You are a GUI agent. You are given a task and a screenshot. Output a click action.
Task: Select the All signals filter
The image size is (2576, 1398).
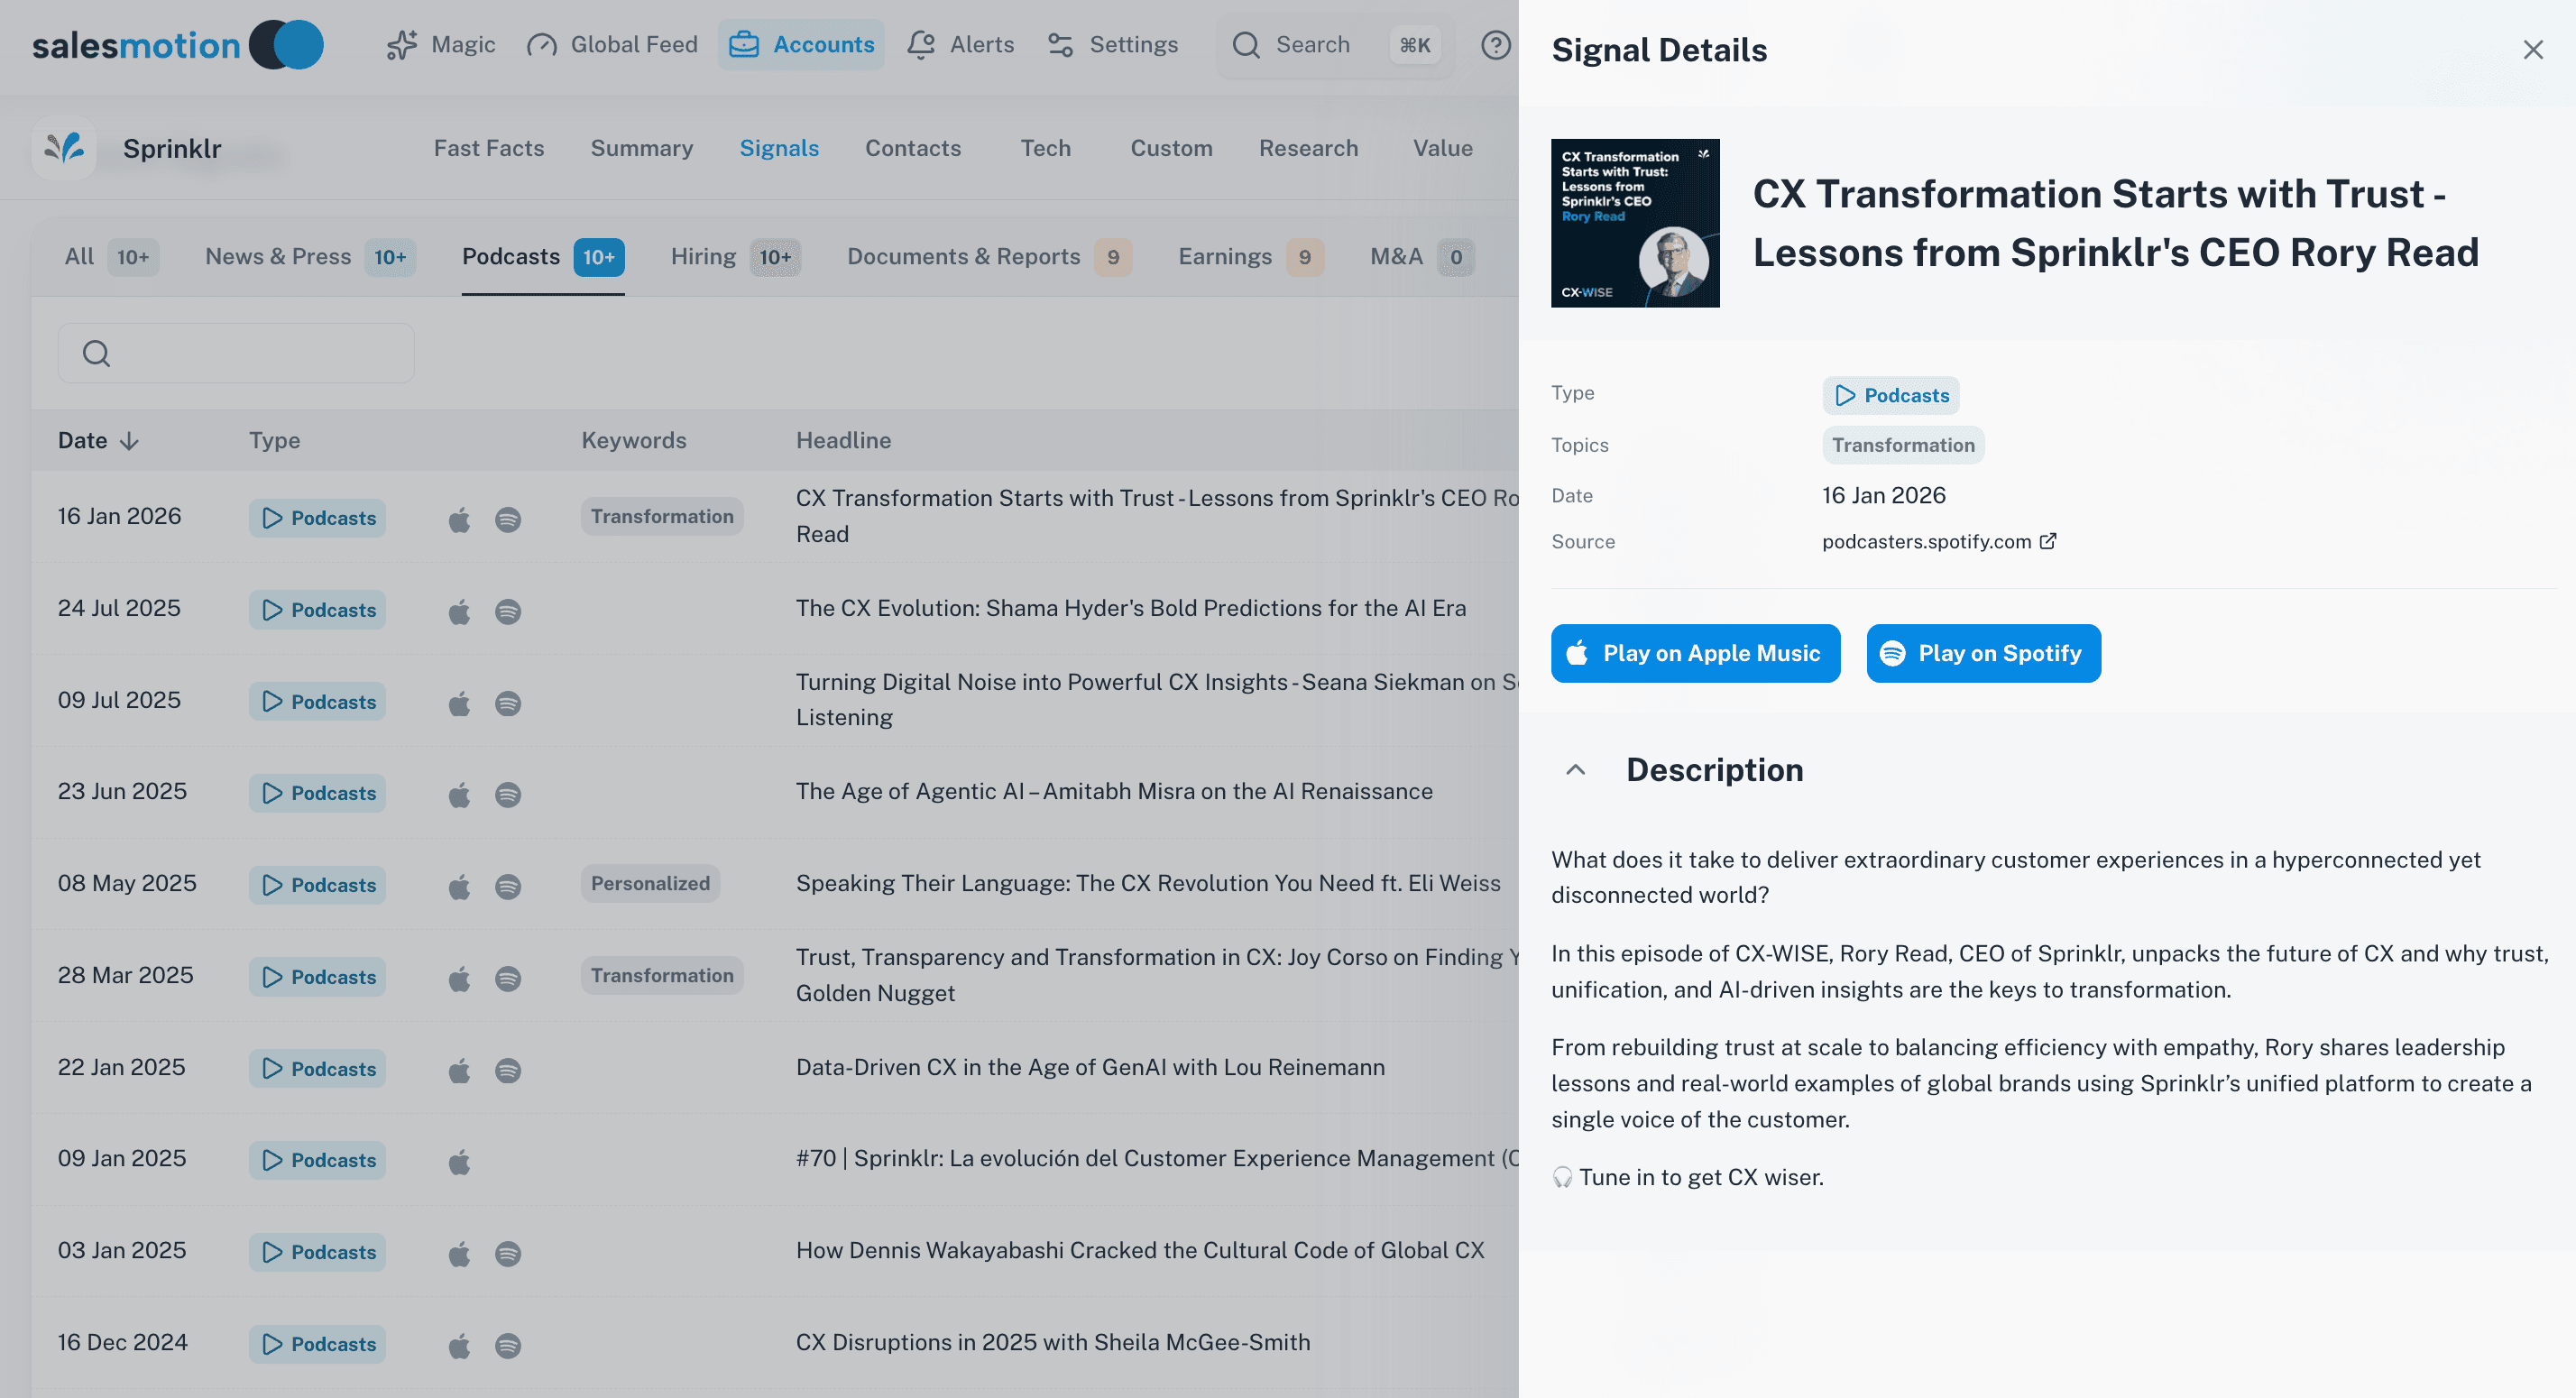click(x=111, y=257)
